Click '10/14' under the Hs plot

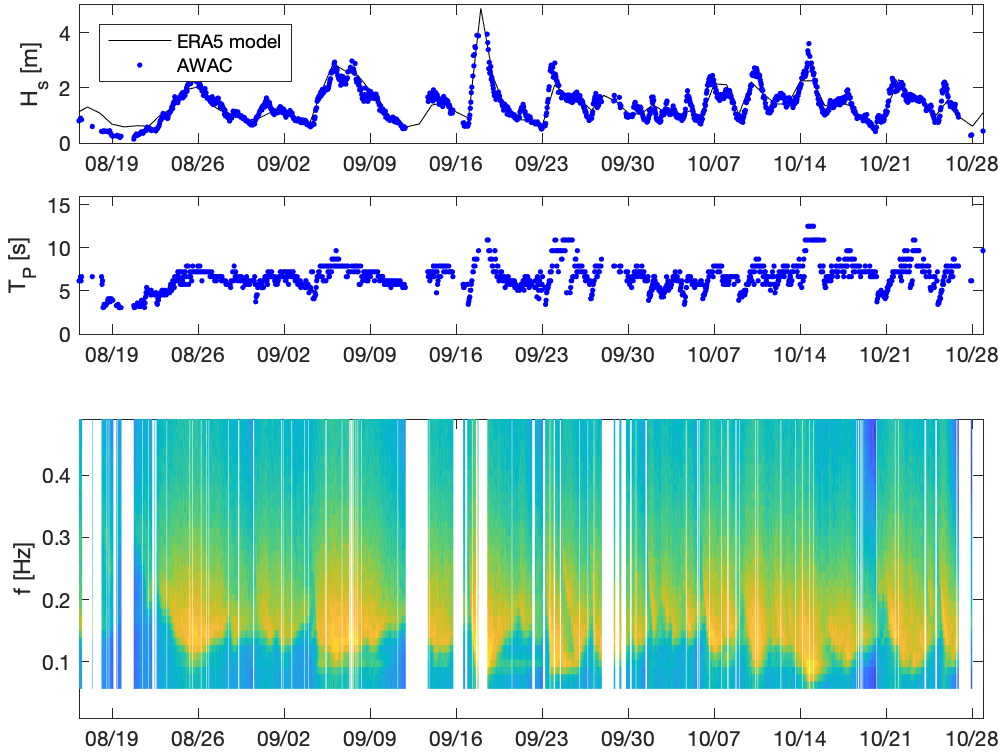(x=800, y=164)
